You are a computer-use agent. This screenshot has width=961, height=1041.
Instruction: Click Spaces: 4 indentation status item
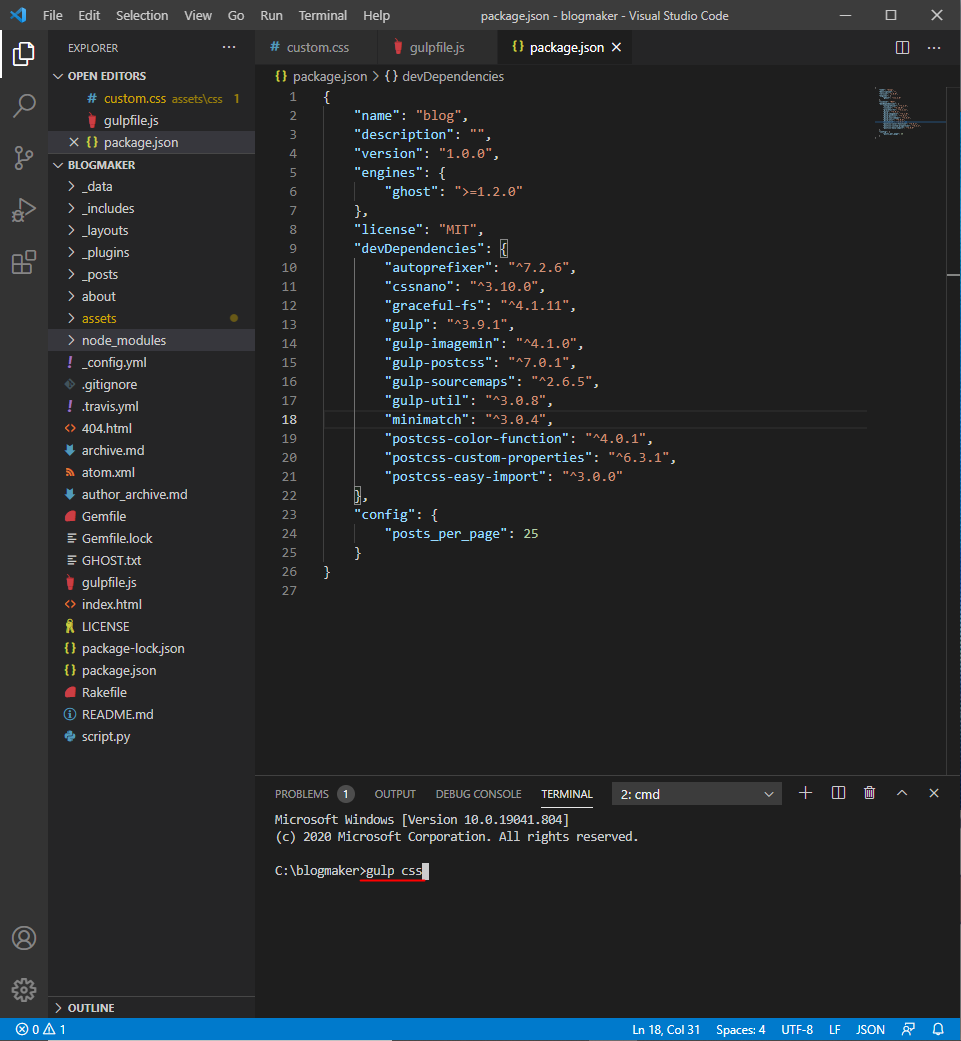tap(741, 1029)
